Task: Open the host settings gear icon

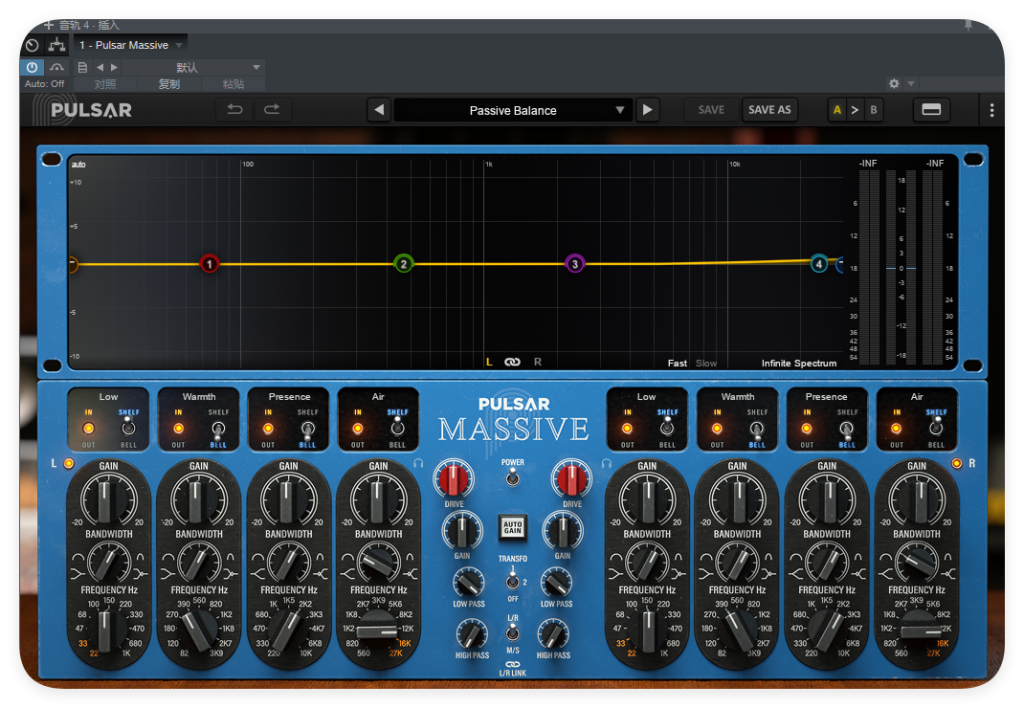Action: coord(894,84)
